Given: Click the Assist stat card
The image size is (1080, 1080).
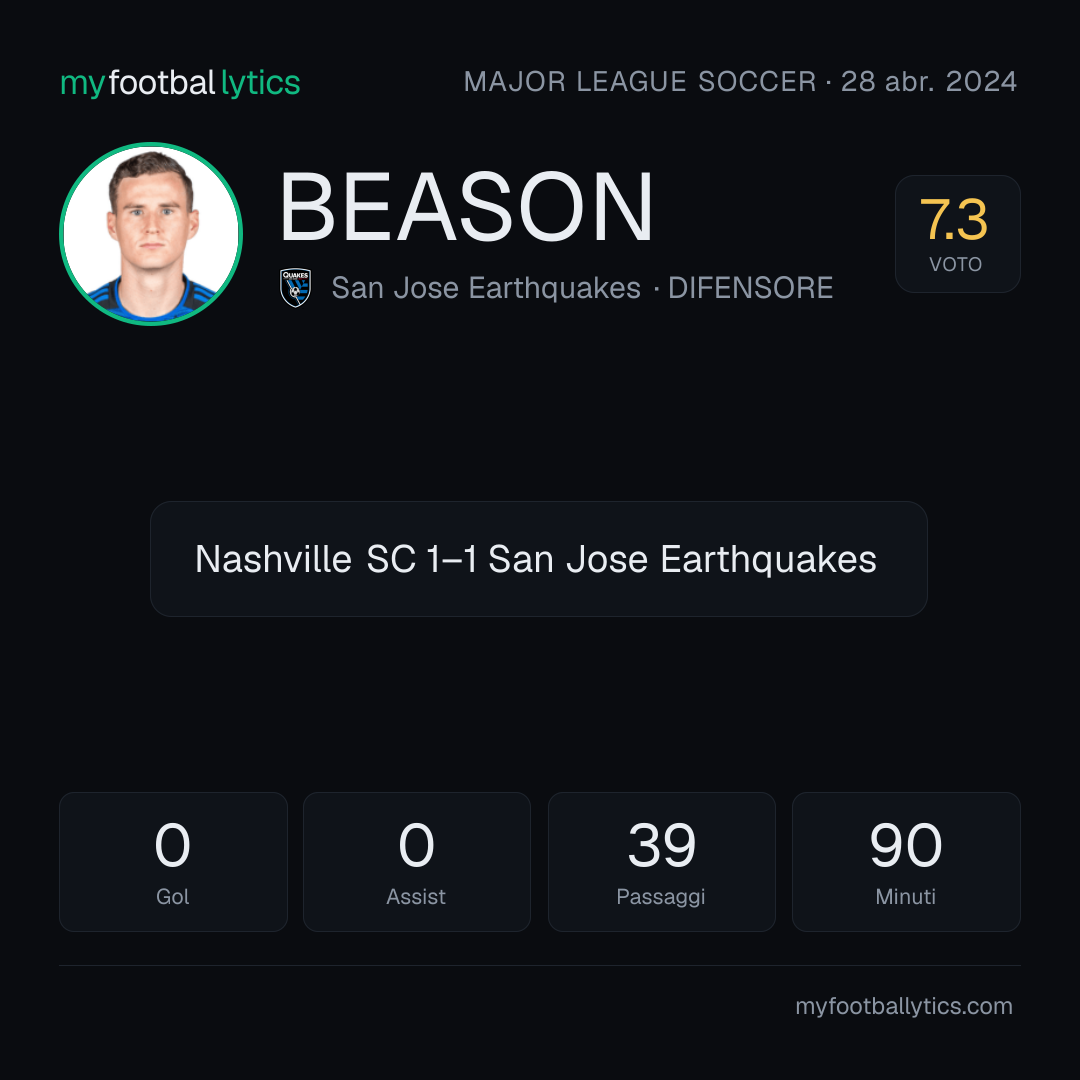Looking at the screenshot, I should point(417,862).
